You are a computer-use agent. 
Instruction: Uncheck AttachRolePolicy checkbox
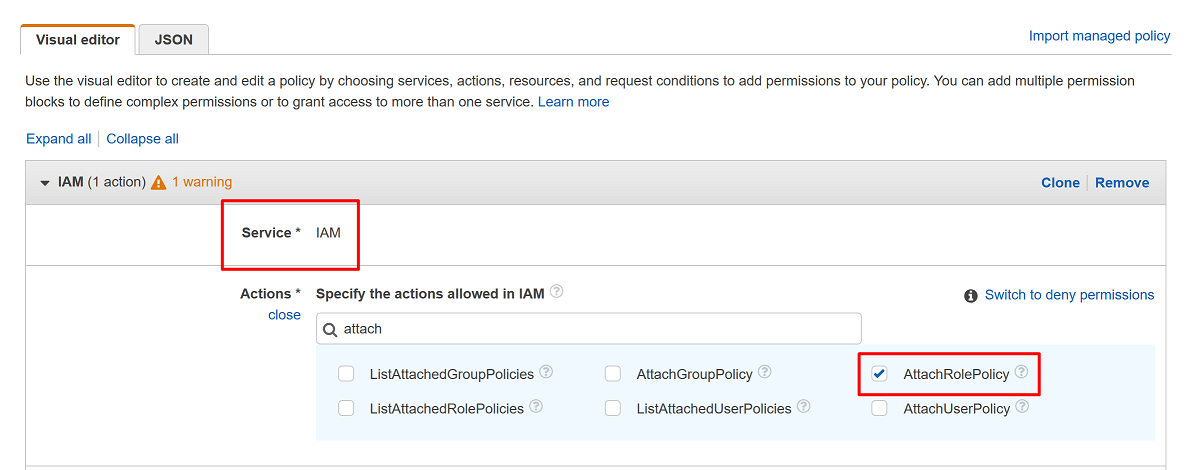pyautogui.click(x=879, y=374)
